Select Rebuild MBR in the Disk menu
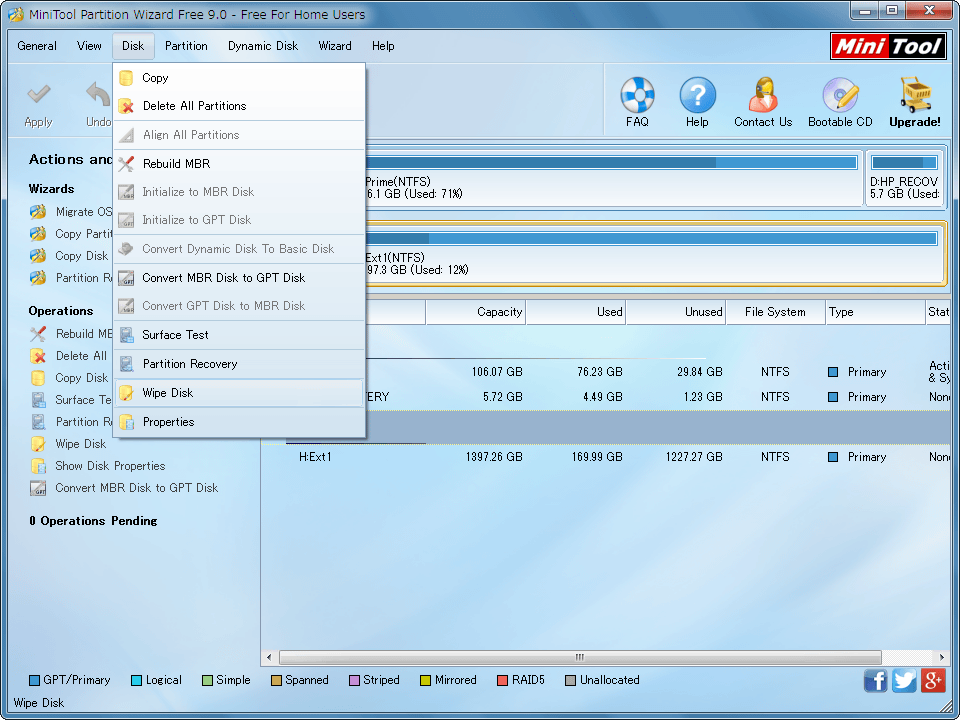 pos(239,163)
